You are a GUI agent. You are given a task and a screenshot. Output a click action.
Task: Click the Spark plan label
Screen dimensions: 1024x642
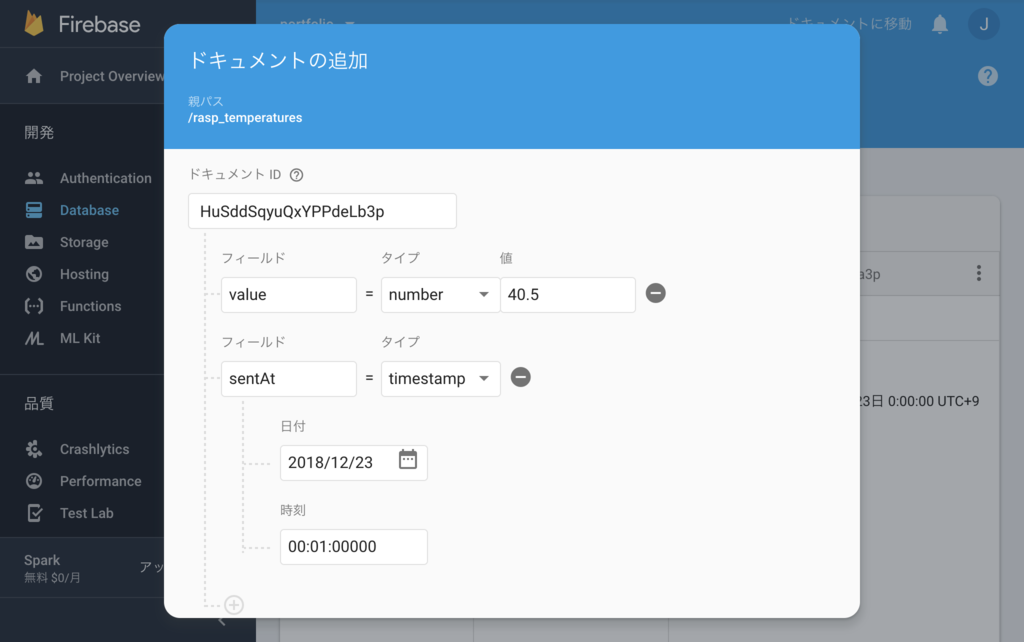(x=42, y=560)
